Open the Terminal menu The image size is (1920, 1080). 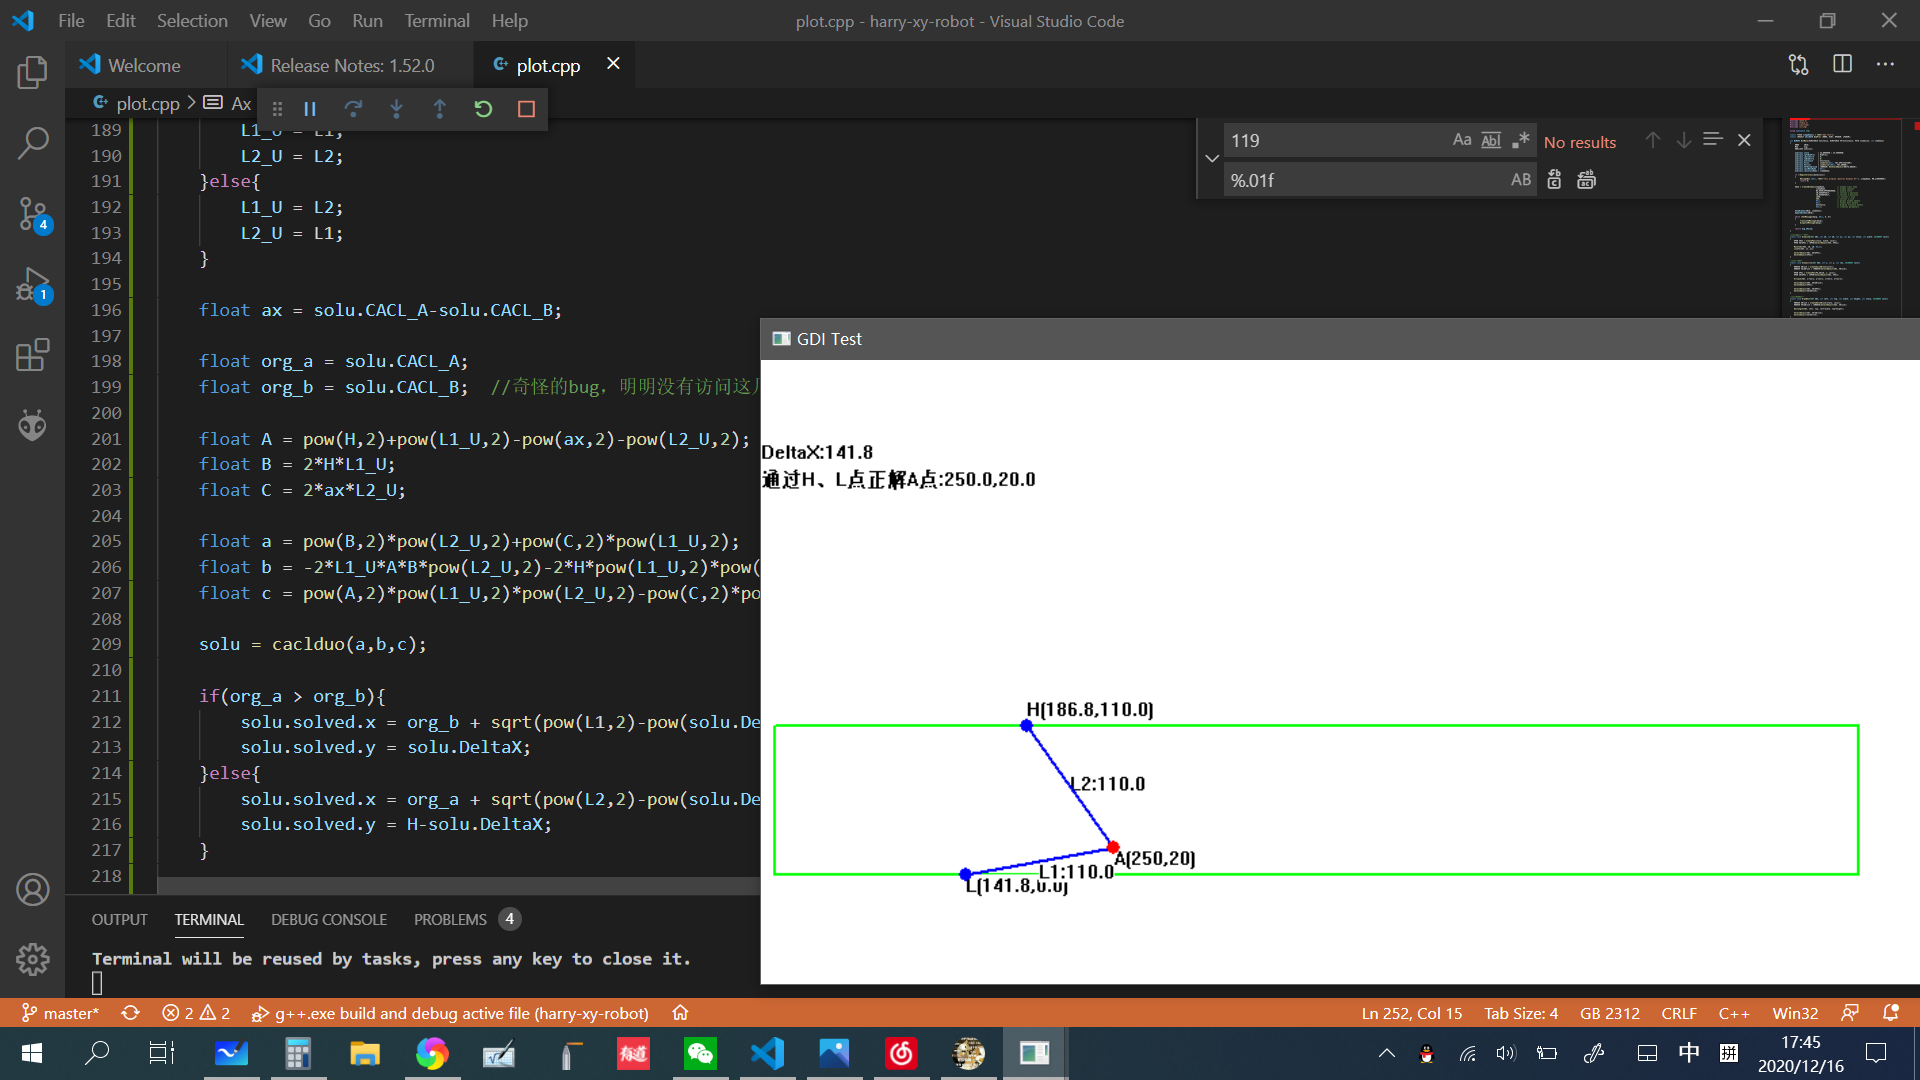[x=437, y=21]
